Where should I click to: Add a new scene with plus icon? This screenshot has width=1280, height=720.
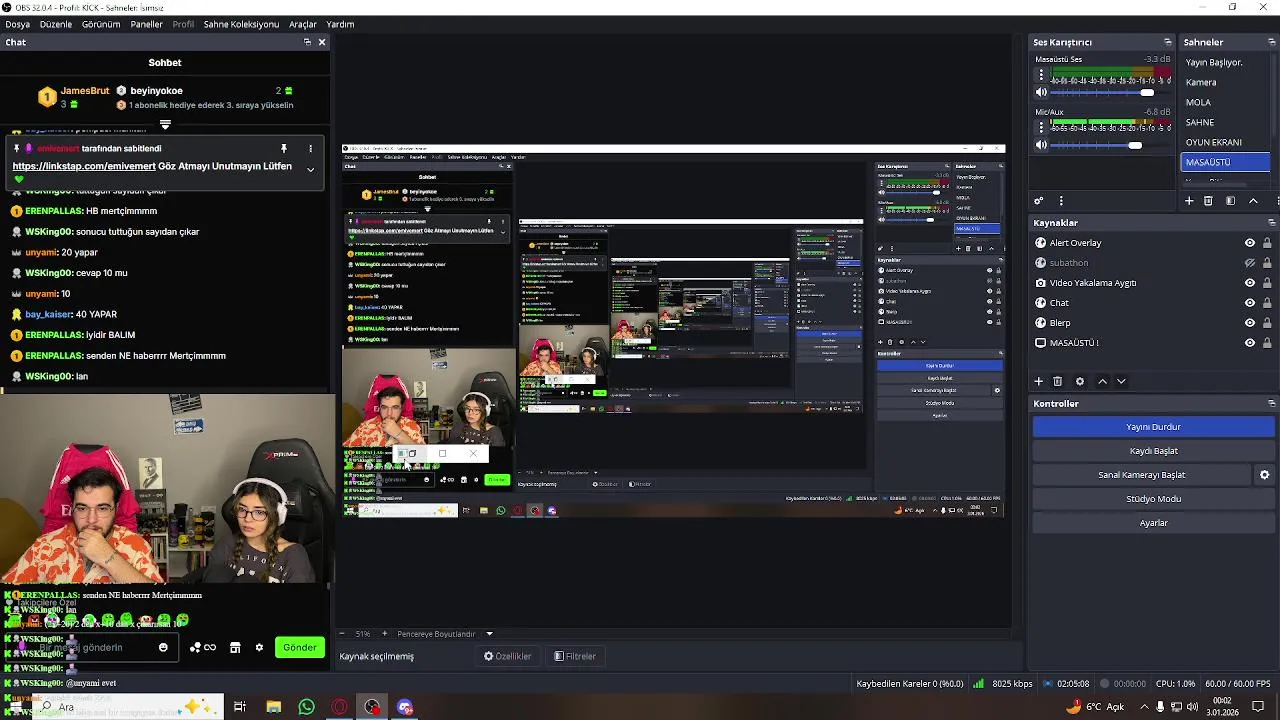click(1189, 201)
